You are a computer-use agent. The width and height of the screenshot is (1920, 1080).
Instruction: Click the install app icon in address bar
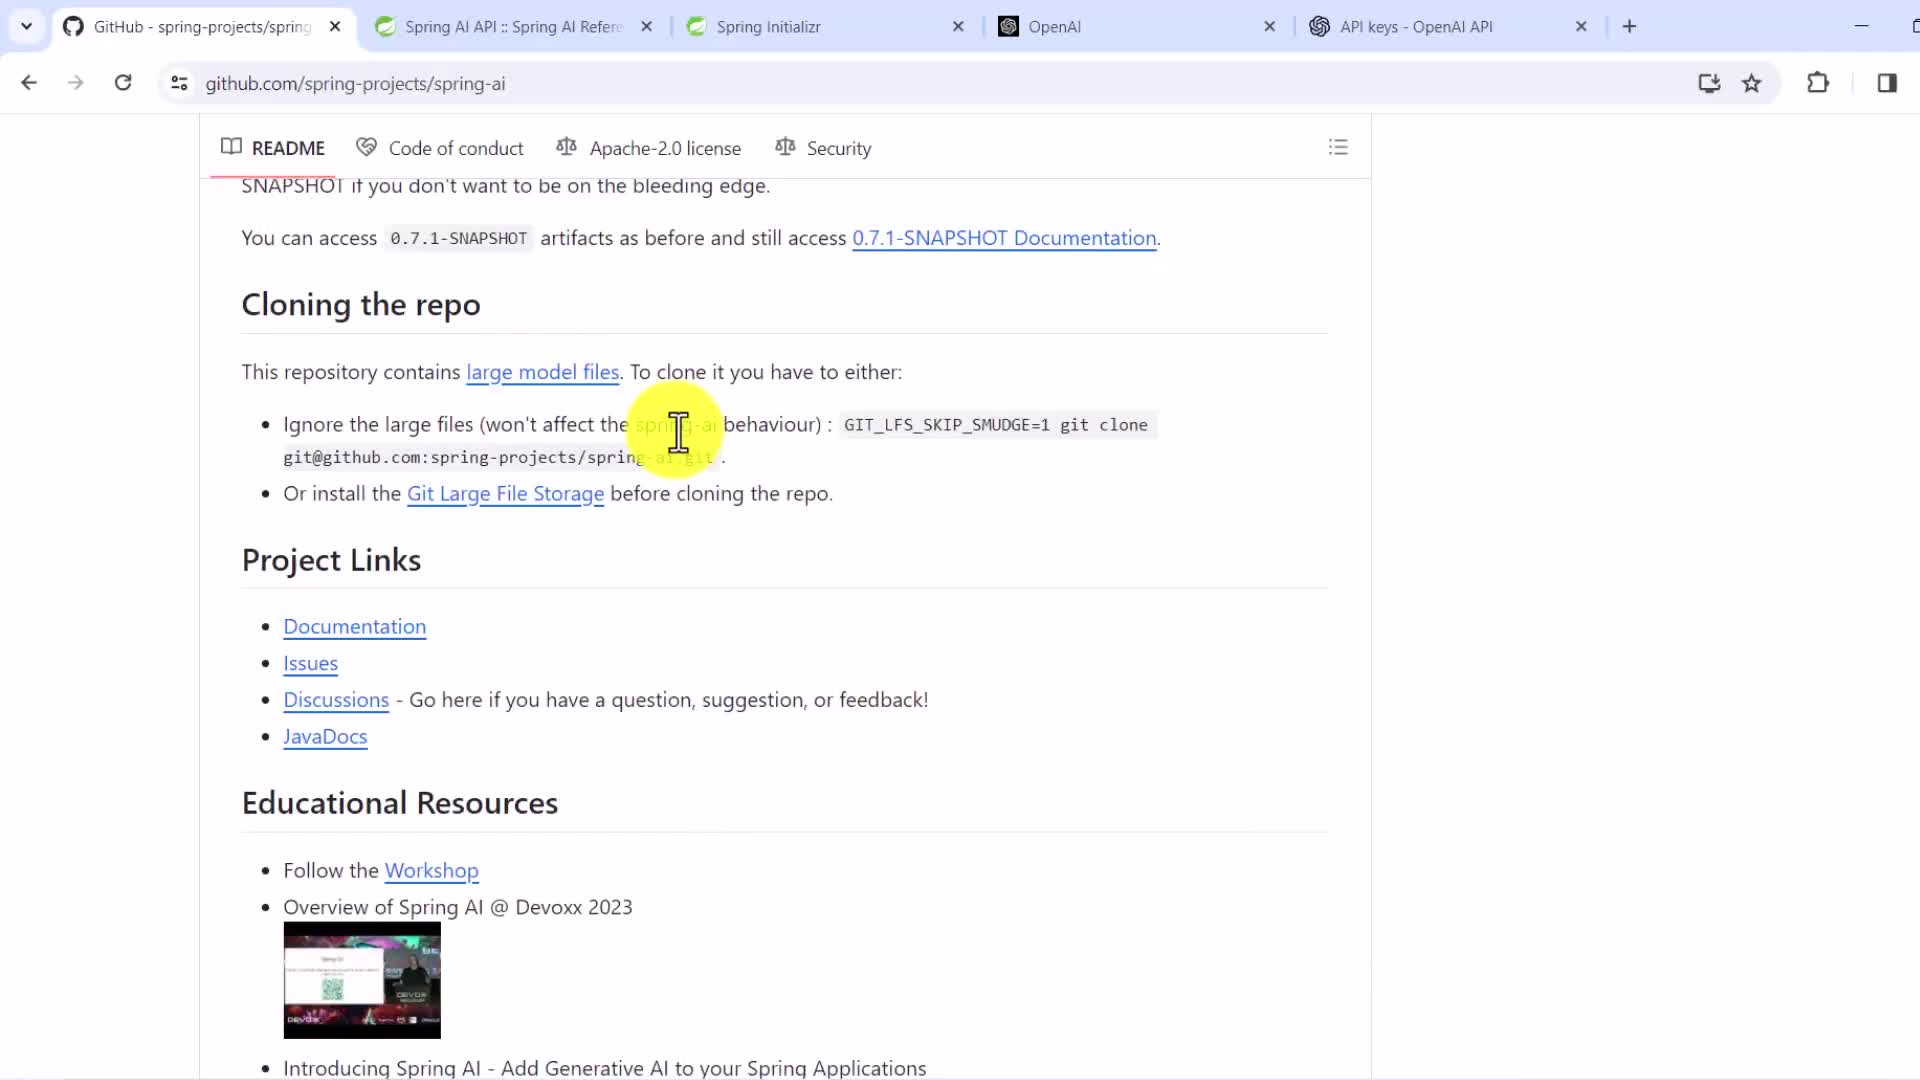tap(1709, 84)
